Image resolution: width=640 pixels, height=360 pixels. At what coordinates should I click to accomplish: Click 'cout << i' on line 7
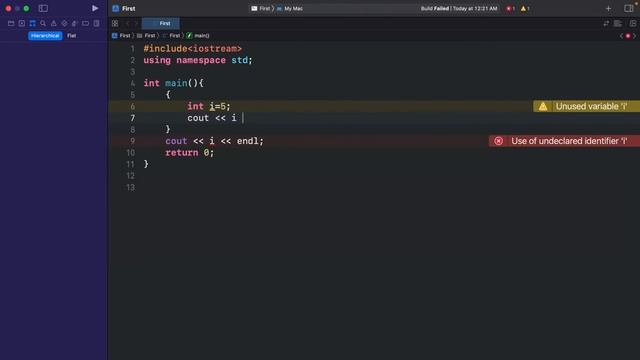click(211, 118)
